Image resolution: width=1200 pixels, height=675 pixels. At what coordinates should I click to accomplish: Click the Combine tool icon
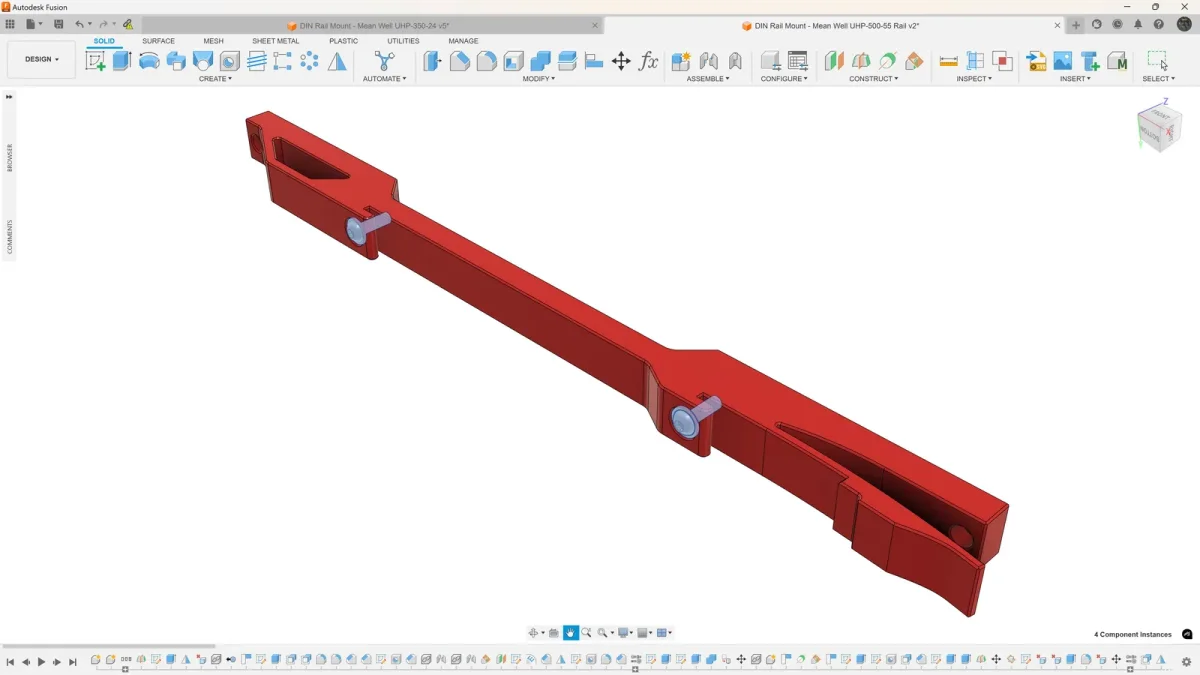[x=541, y=61]
